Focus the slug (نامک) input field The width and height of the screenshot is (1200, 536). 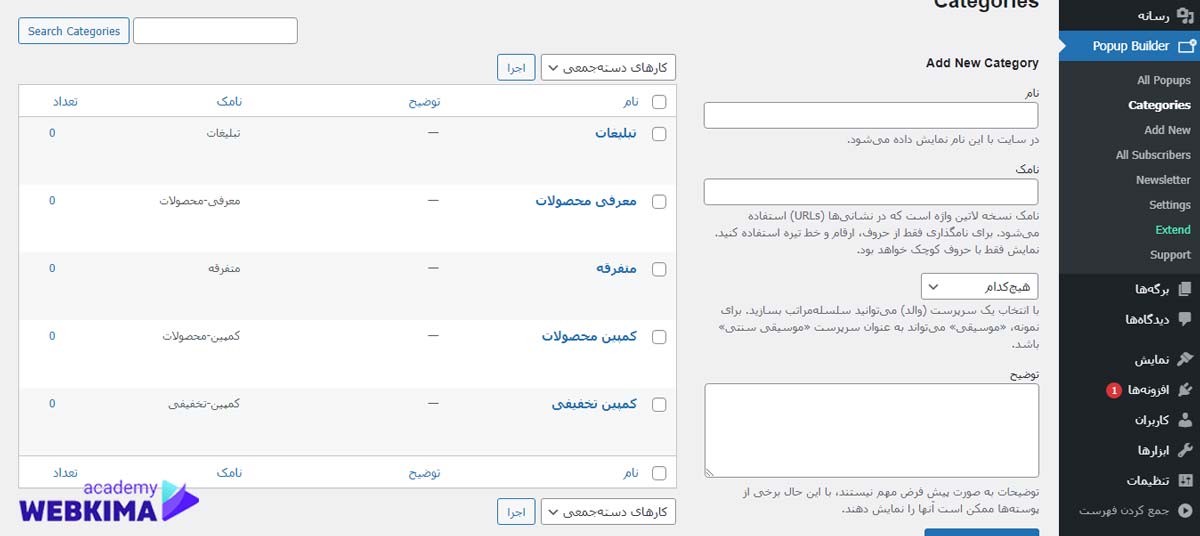[x=871, y=192]
